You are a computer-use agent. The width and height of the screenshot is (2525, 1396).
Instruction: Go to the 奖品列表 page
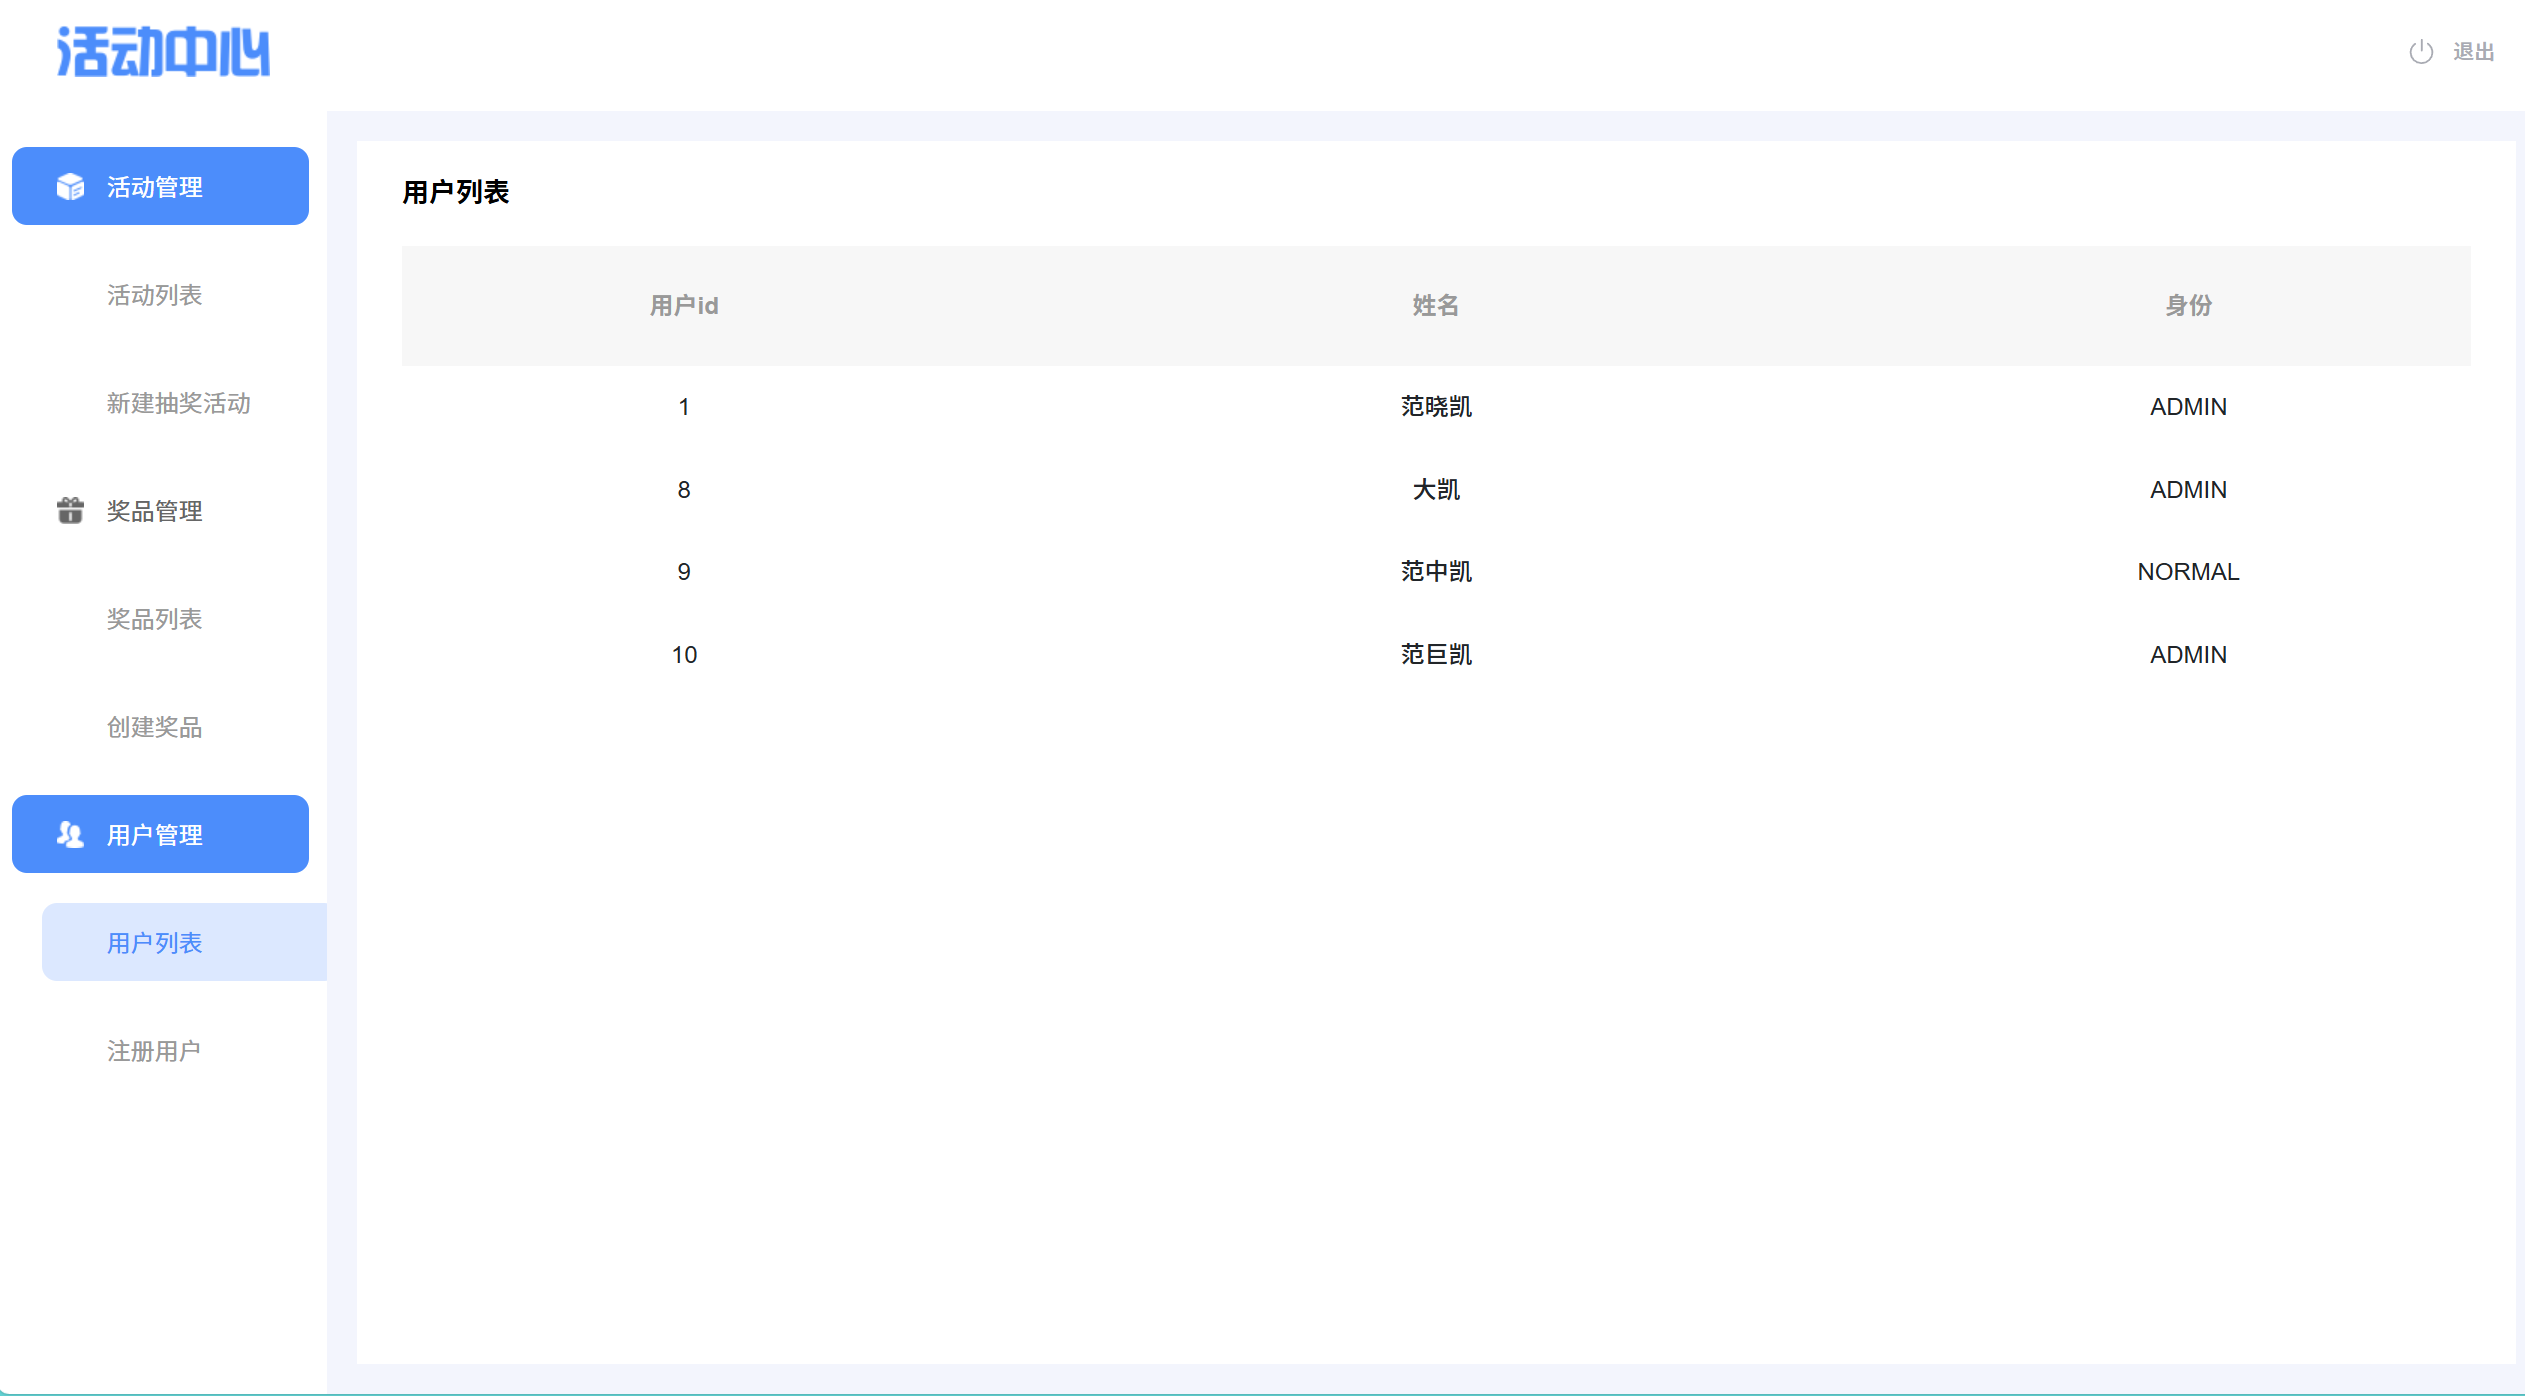click(x=155, y=619)
